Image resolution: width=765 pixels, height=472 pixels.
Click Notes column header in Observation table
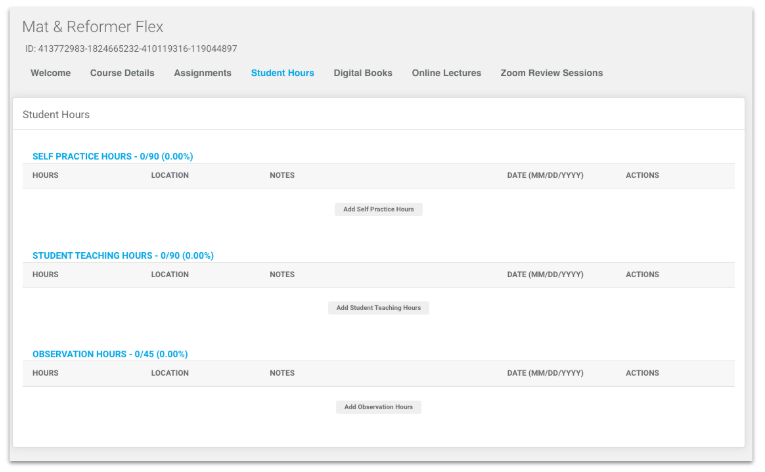point(282,373)
